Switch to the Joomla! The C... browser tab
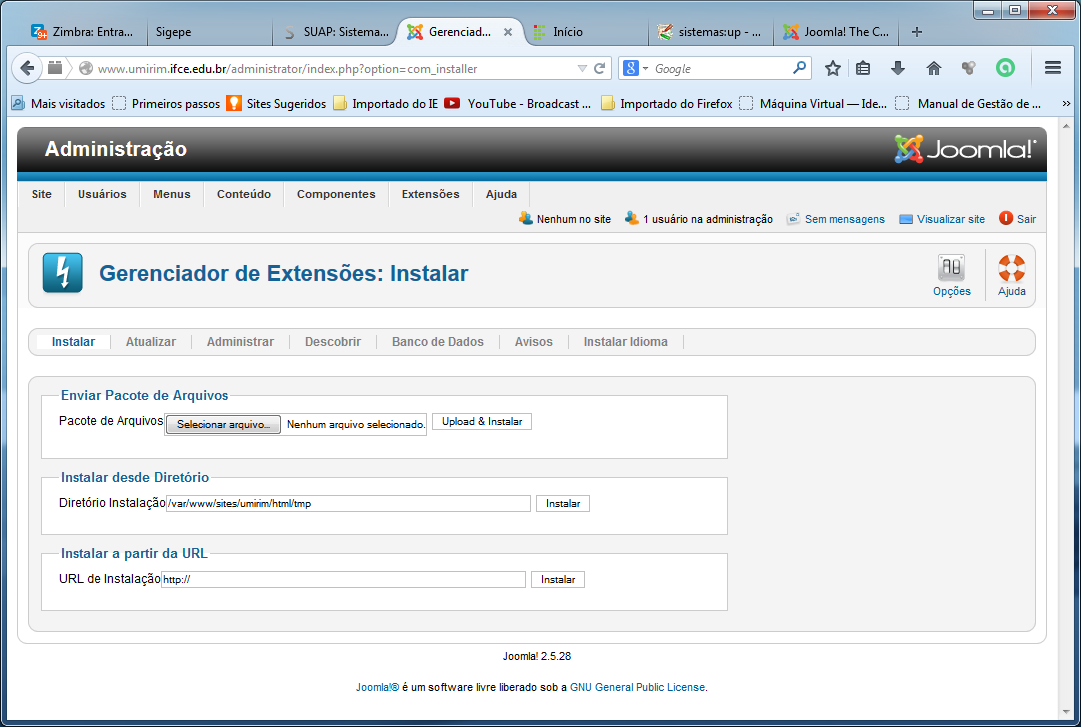Viewport: 1081px width, 727px height. tap(838, 32)
